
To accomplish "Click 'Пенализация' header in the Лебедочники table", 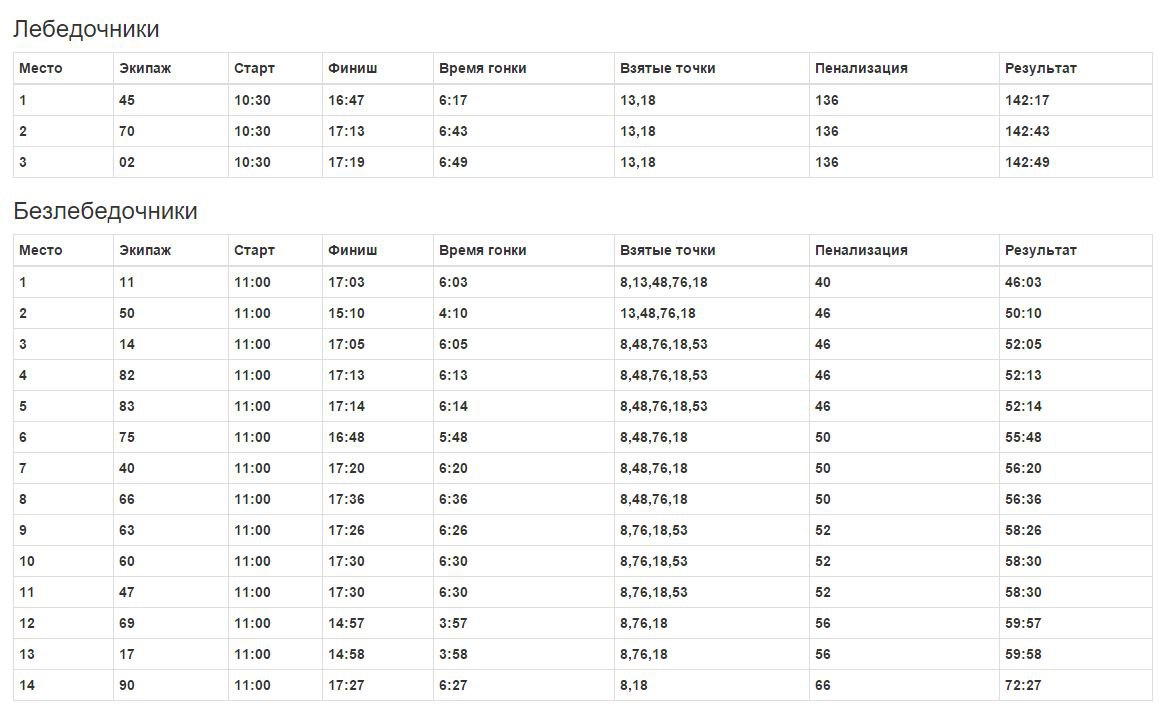I will 861,68.
